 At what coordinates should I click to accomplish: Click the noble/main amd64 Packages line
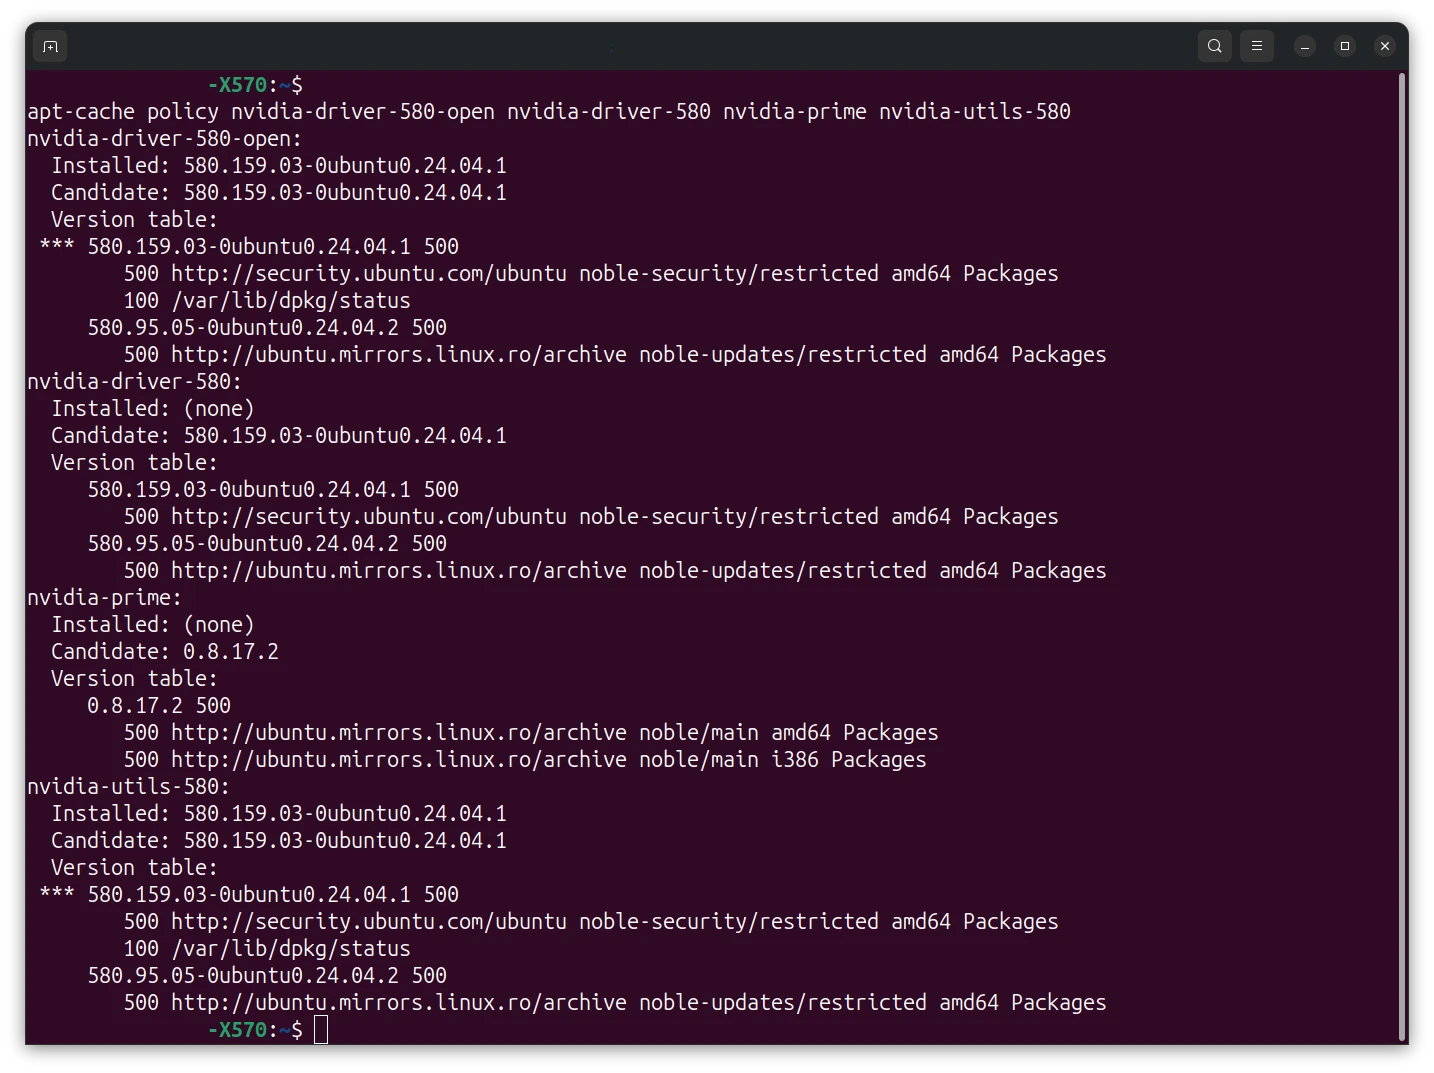(x=531, y=733)
